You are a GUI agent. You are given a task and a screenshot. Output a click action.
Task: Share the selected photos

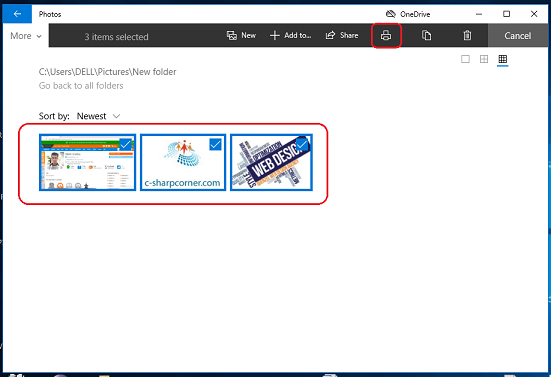point(342,35)
